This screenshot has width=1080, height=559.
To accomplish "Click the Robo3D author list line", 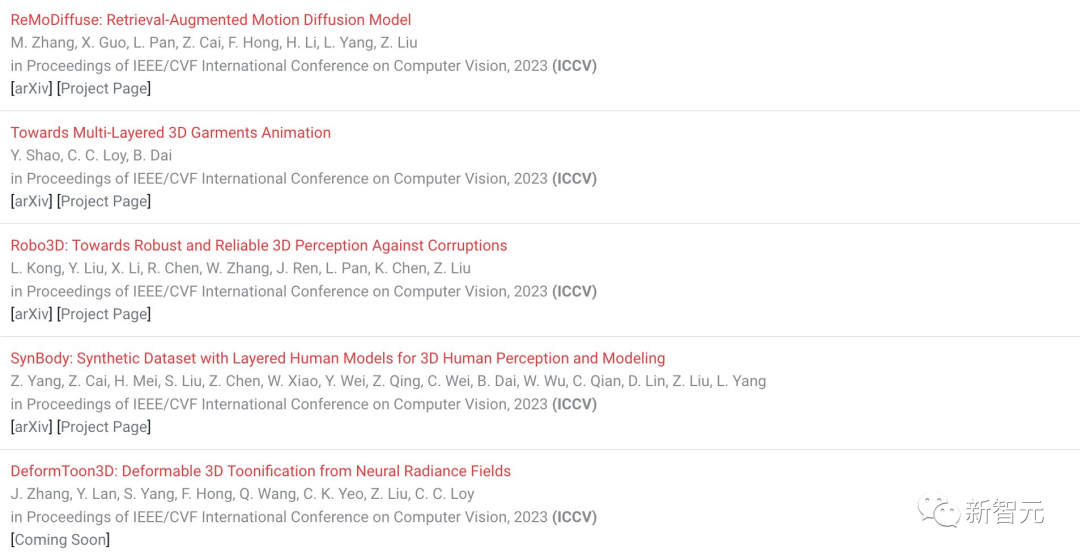I will [x=240, y=268].
